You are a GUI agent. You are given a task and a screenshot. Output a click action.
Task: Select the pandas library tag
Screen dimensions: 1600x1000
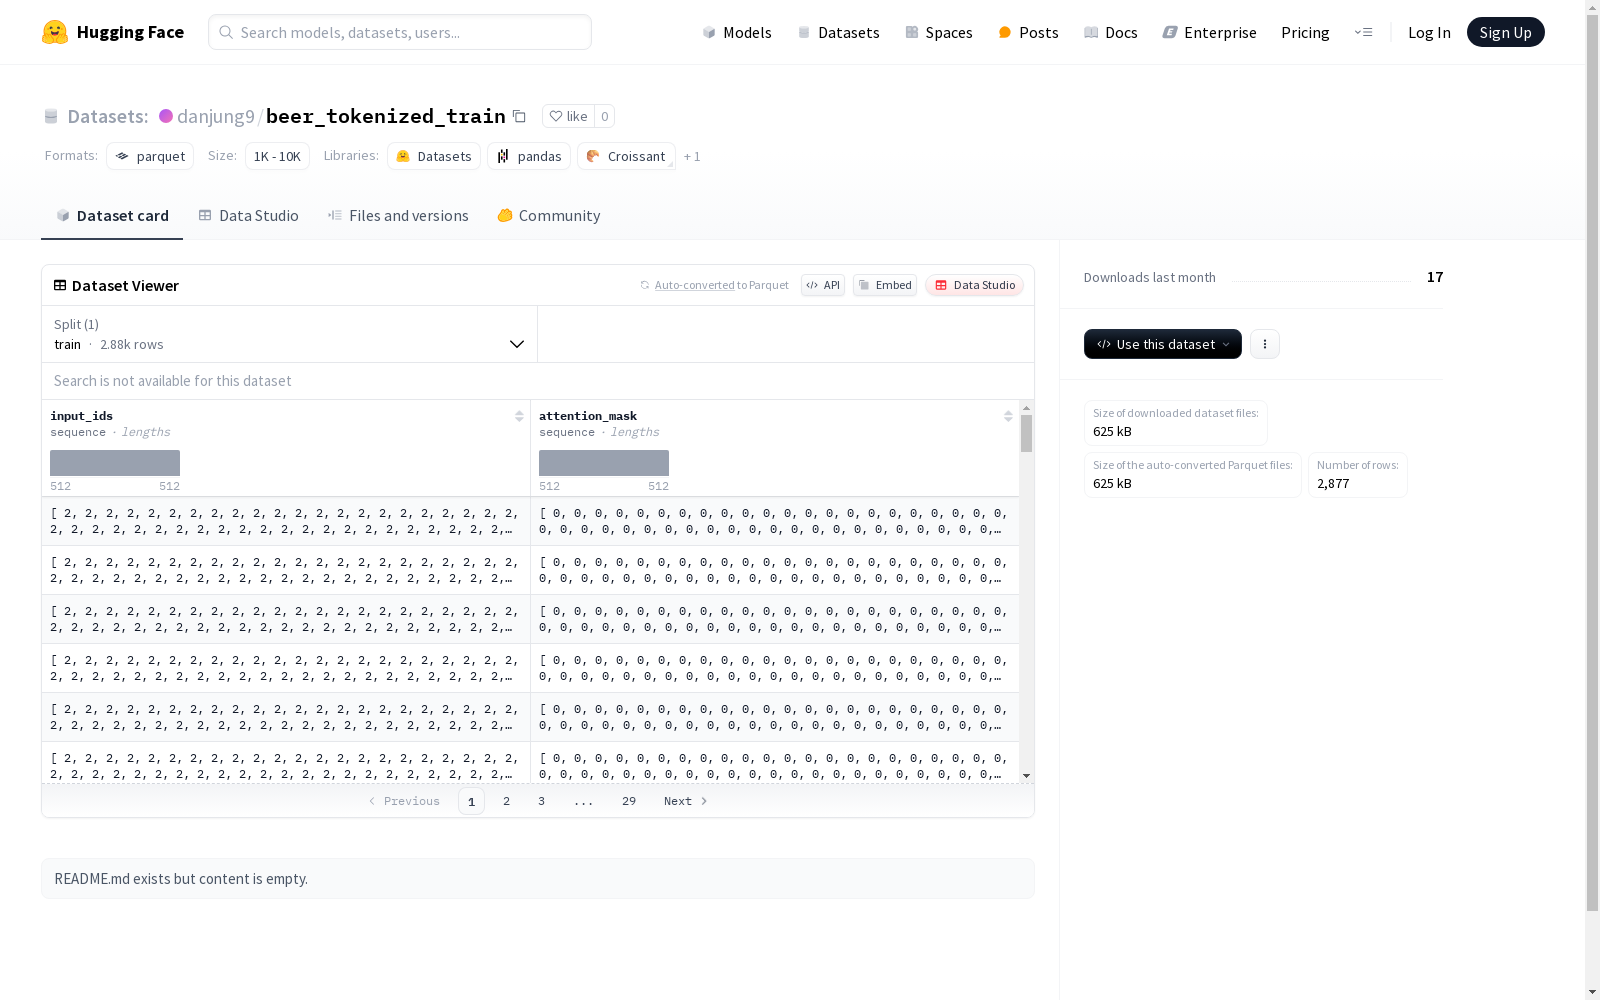pyautogui.click(x=529, y=156)
